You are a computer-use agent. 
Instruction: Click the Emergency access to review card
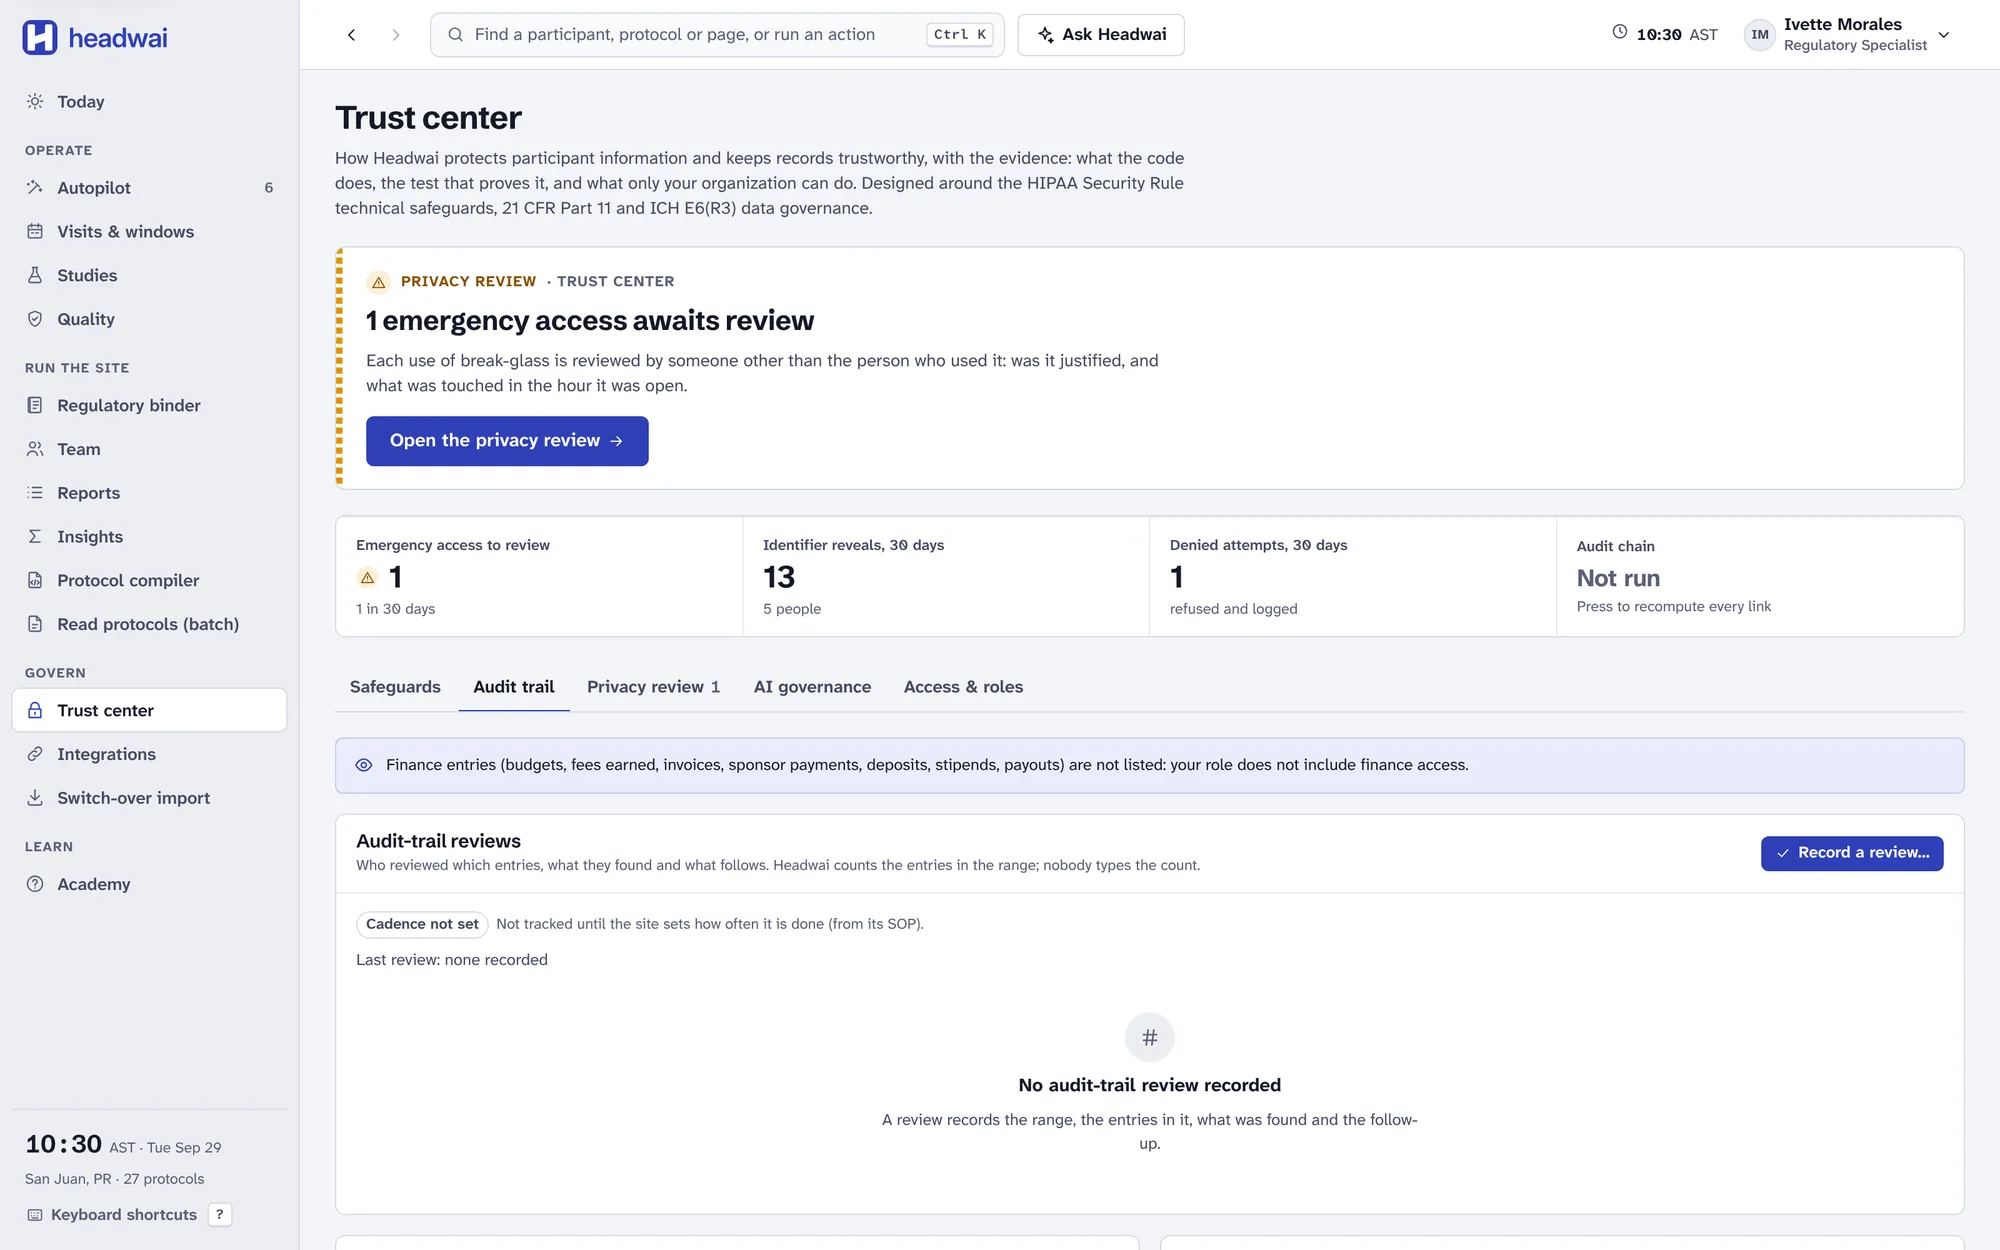[539, 576]
